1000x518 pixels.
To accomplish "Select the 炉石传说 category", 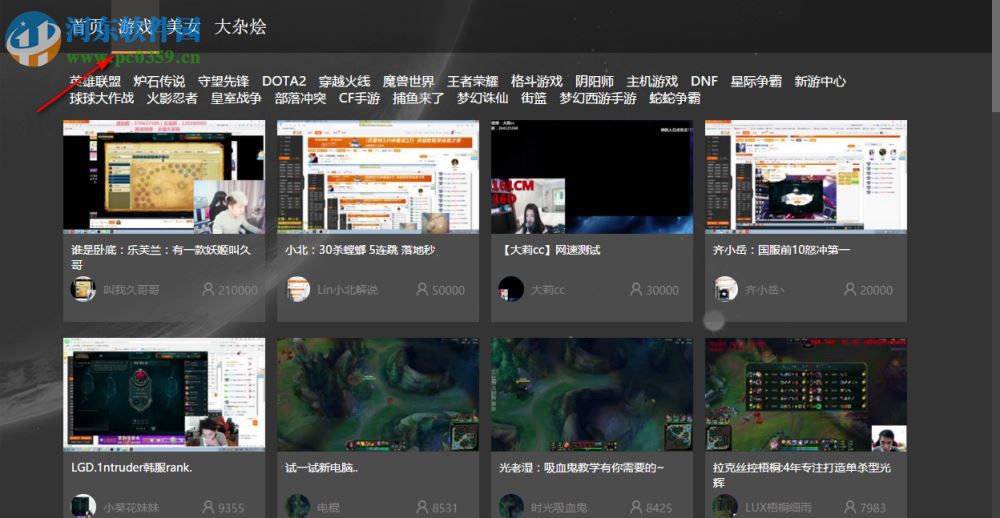I will (x=159, y=82).
